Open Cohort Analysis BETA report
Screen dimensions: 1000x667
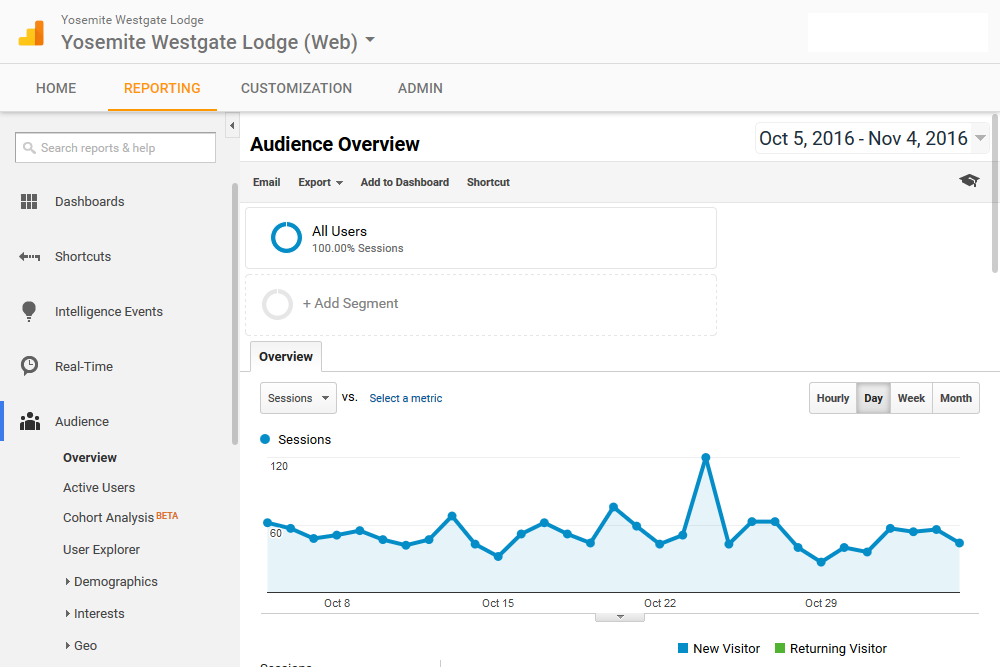tap(121, 517)
